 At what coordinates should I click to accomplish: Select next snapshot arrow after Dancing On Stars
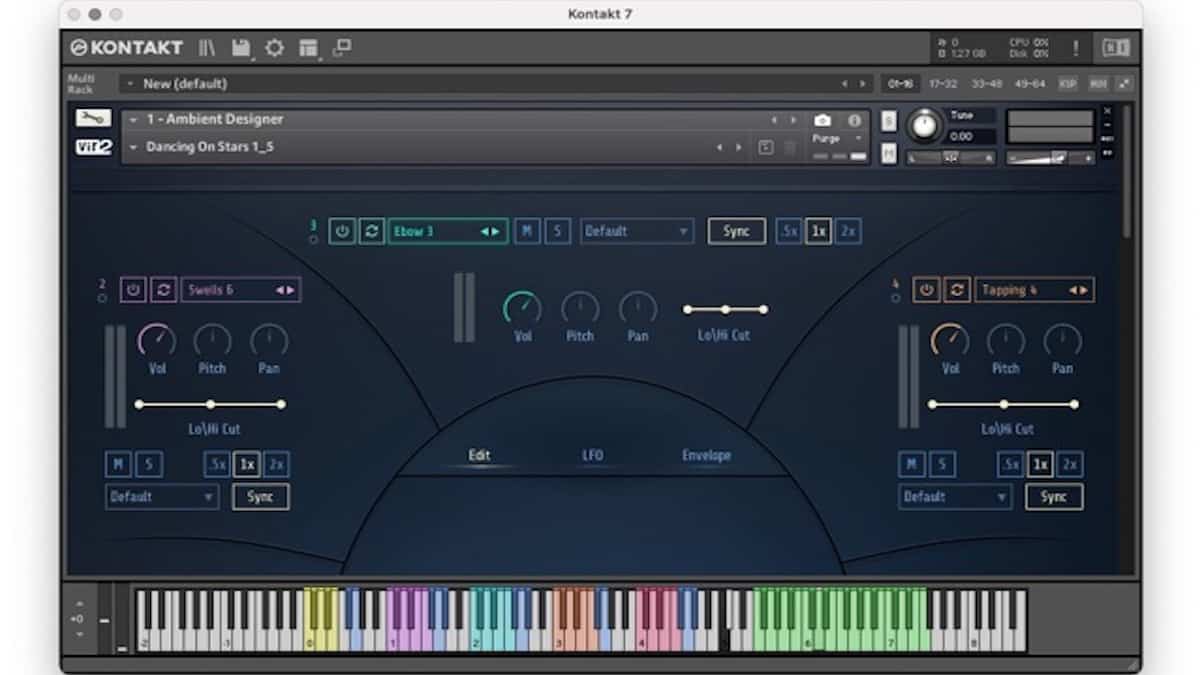pos(739,147)
